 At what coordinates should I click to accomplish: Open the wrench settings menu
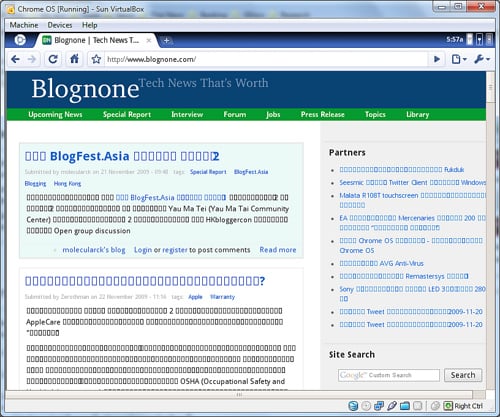pos(482,59)
